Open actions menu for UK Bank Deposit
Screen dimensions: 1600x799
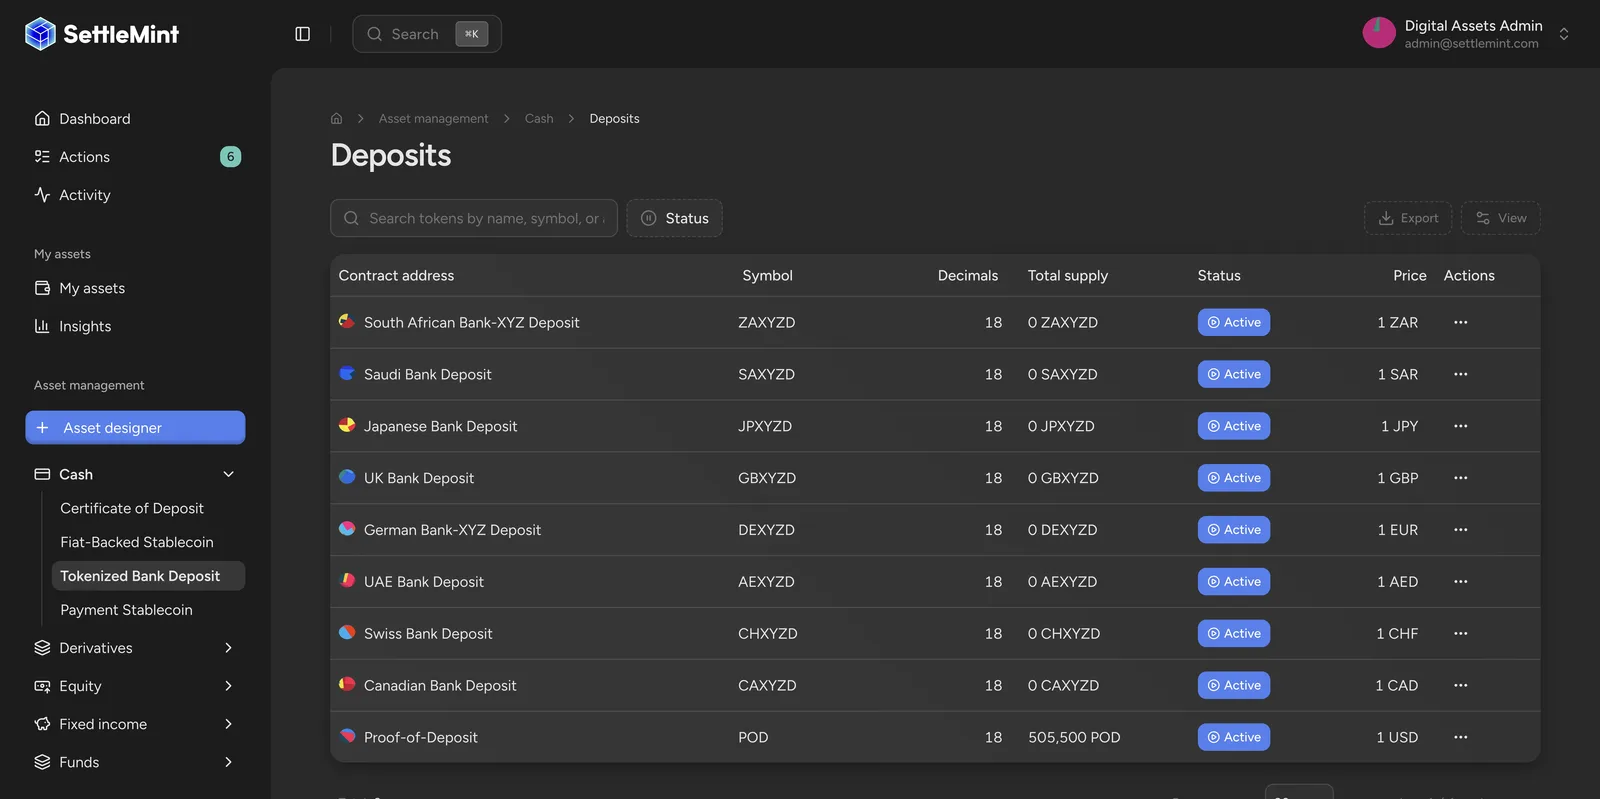point(1461,478)
